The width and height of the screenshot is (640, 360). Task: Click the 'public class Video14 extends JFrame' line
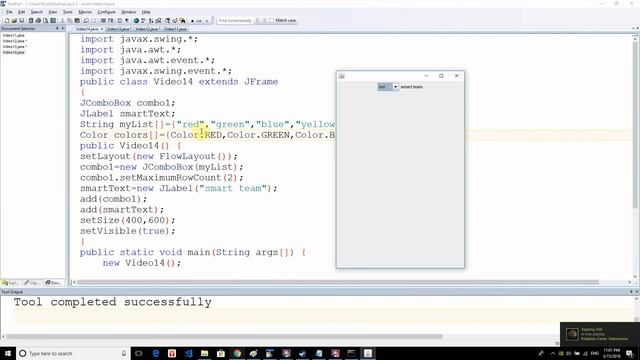point(179,82)
